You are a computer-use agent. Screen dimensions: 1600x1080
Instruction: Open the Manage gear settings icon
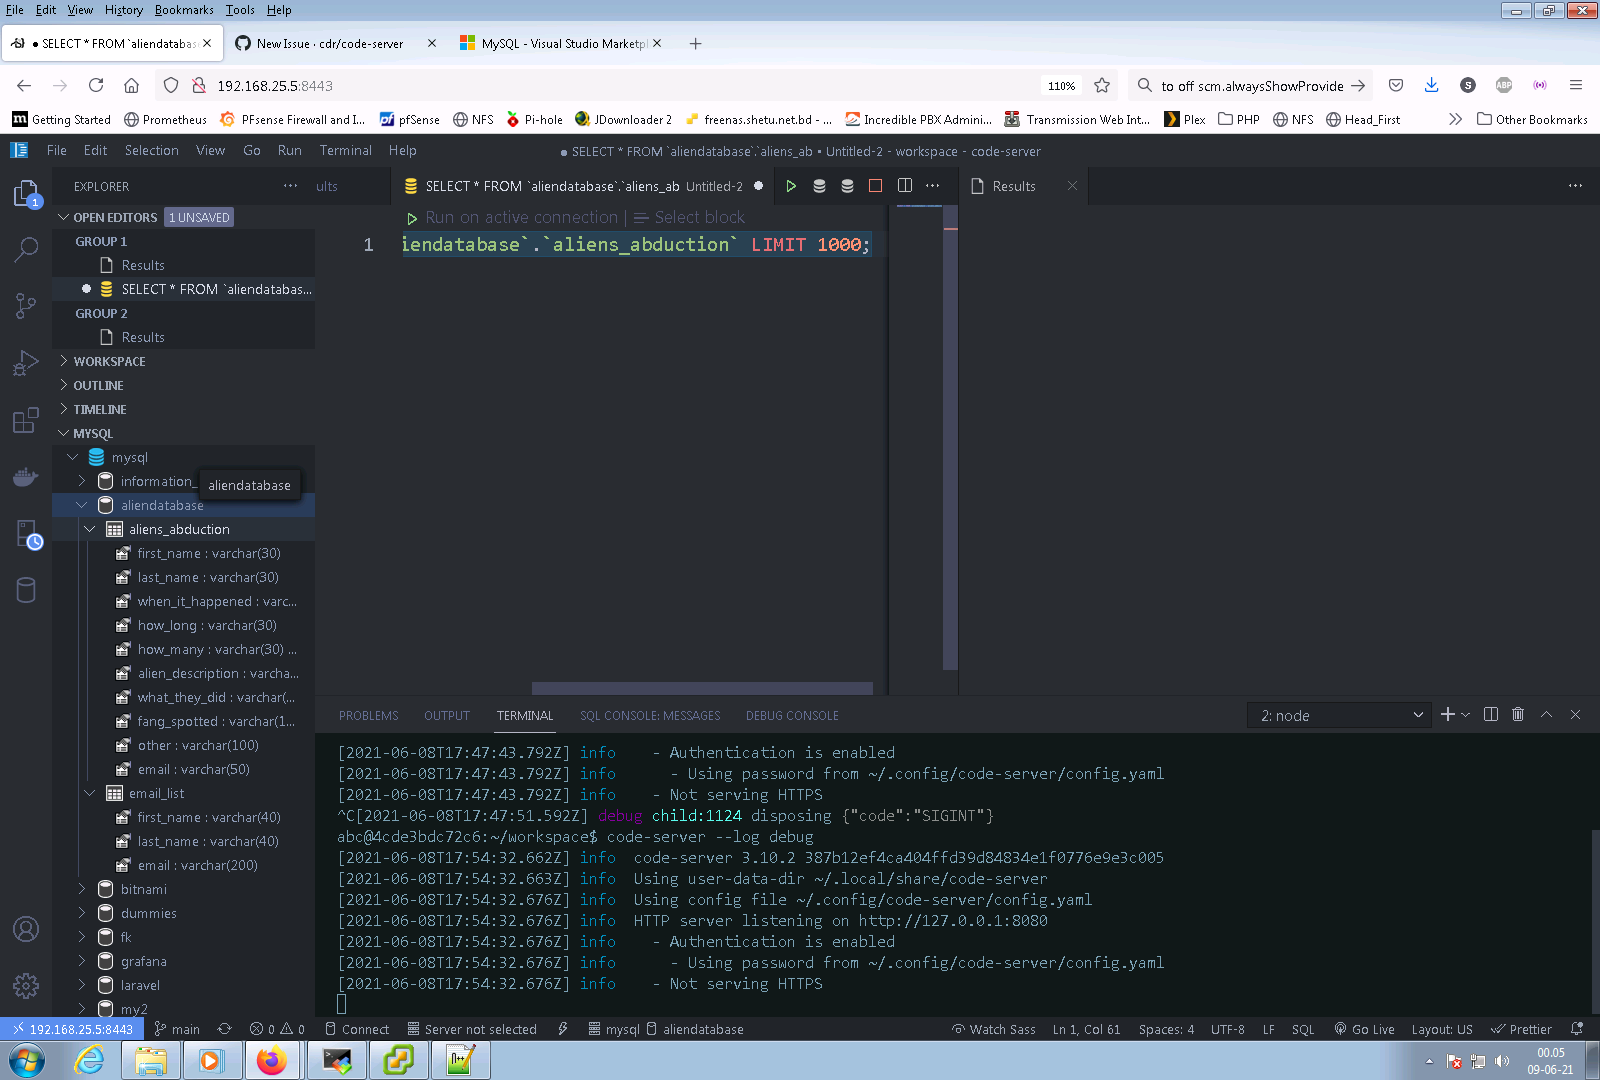pos(26,986)
